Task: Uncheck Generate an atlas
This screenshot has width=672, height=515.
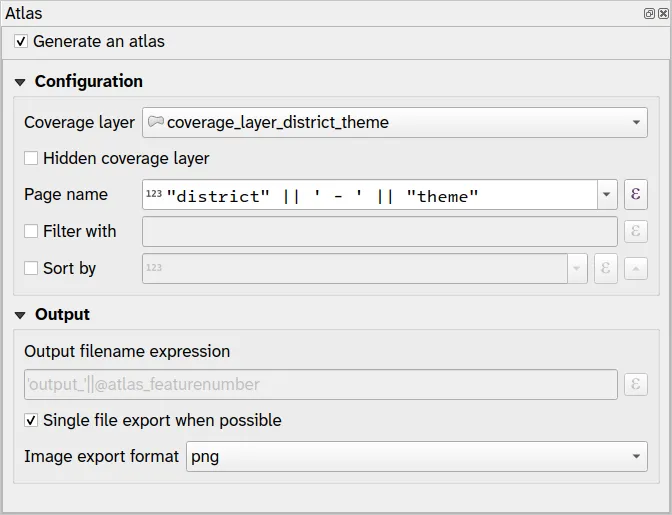Action: (22, 42)
